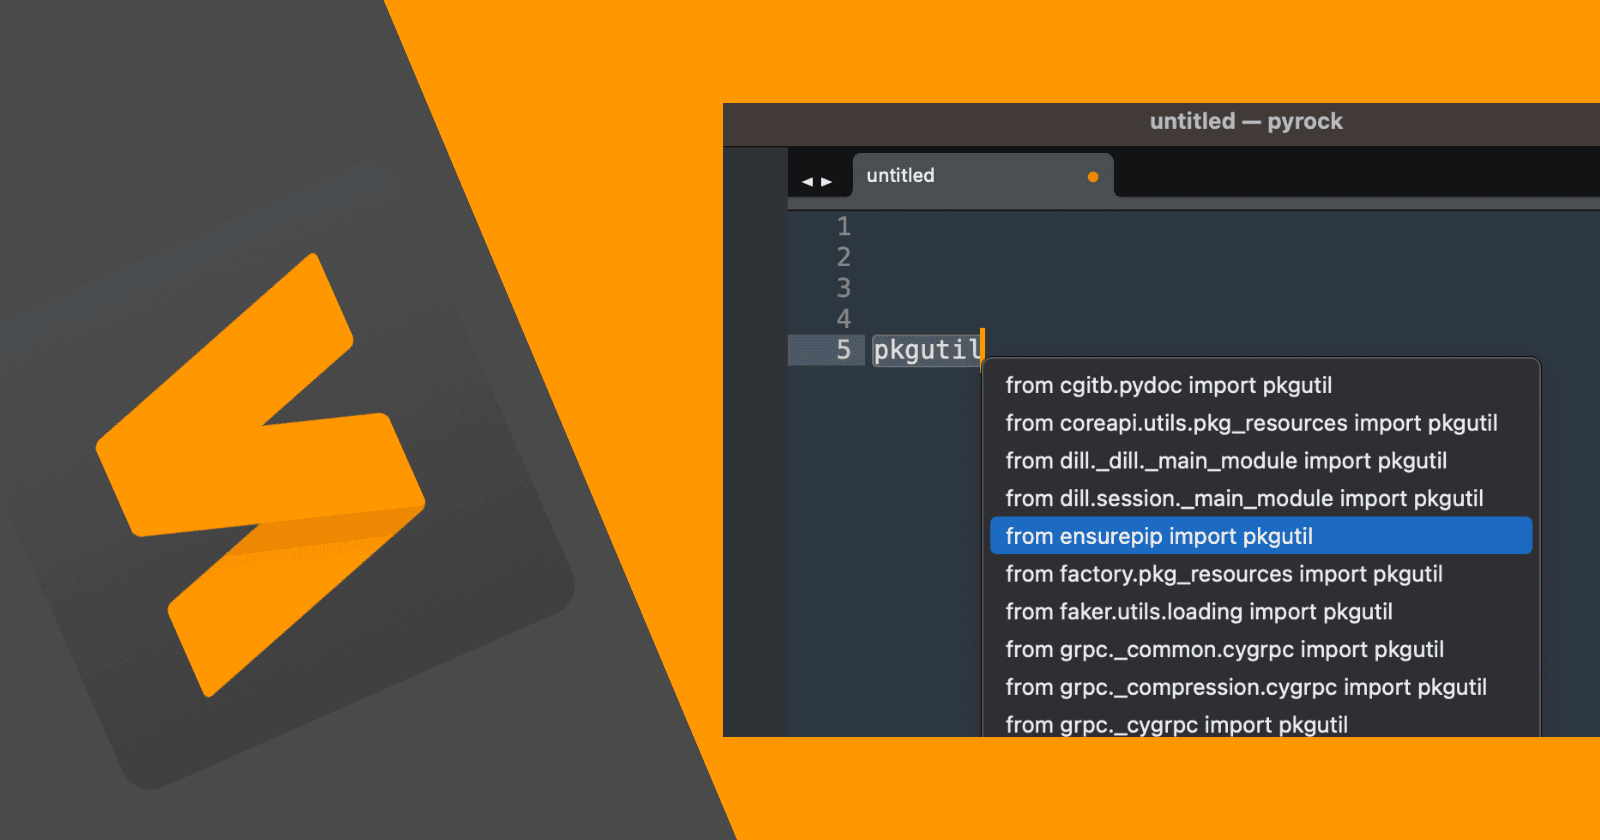Pick 'from grpc._compression.cygrpc import pkgutil' completion
This screenshot has width=1600, height=840.
point(1246,687)
